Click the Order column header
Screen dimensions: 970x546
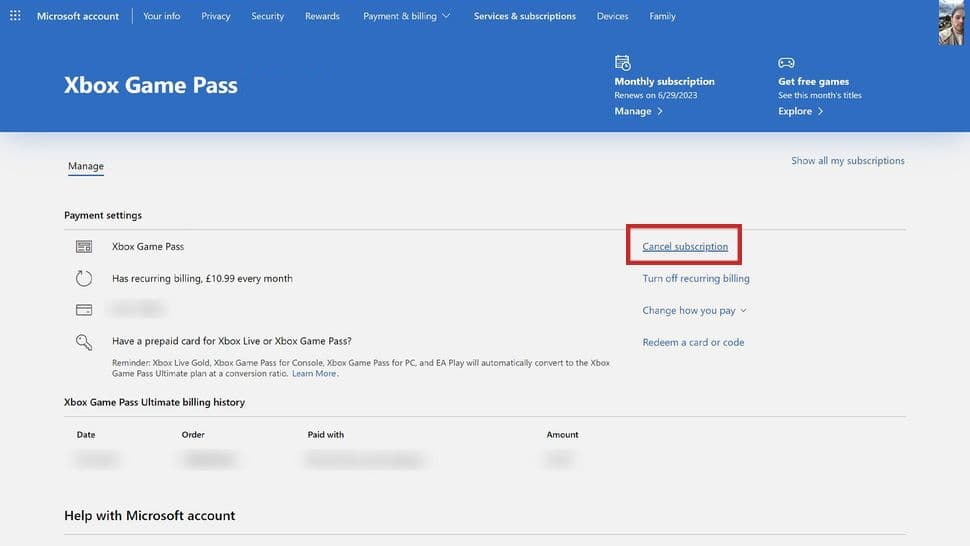pos(193,435)
